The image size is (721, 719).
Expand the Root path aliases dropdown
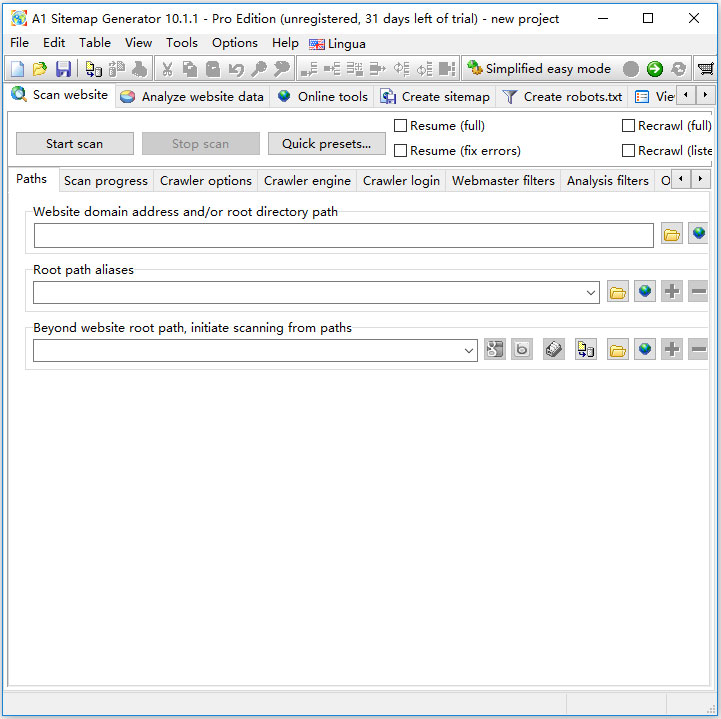(x=590, y=293)
